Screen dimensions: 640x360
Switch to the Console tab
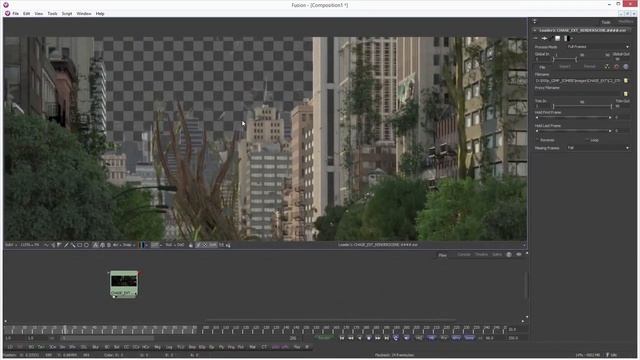click(464, 254)
